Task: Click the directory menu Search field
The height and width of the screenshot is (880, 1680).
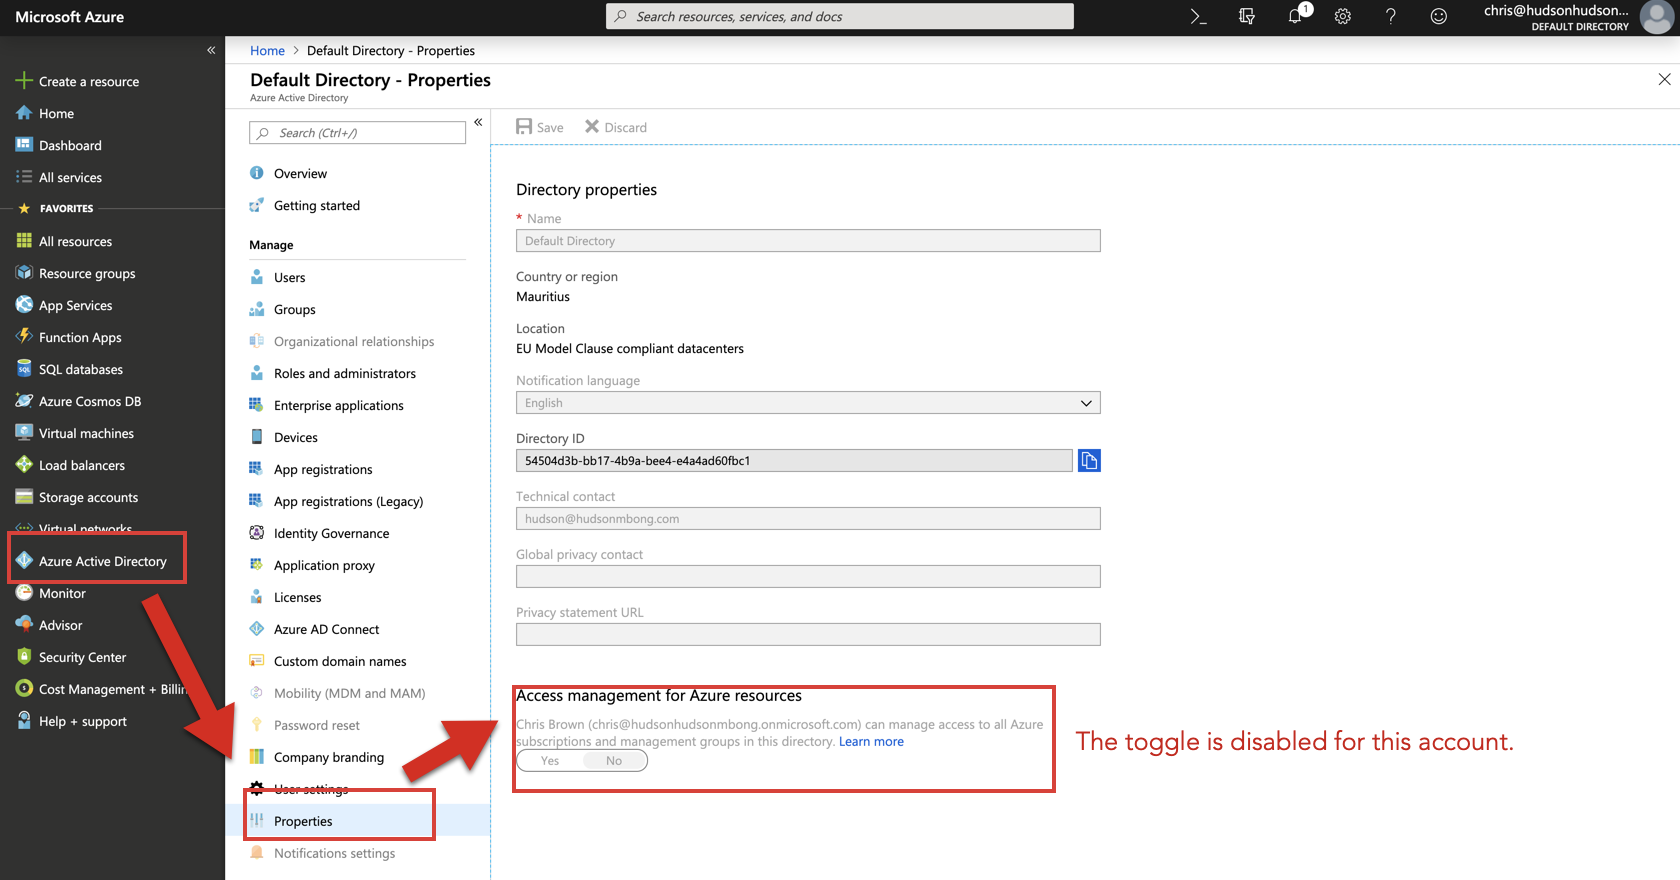Action: coord(357,133)
